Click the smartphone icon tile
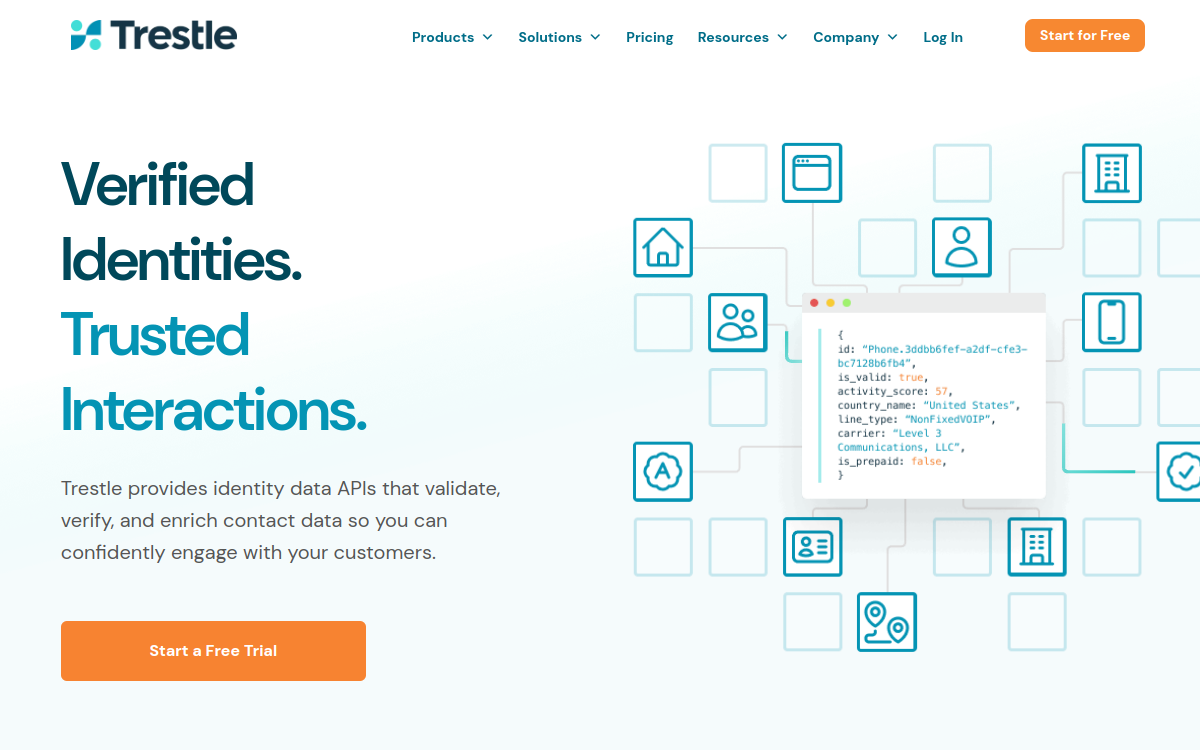 1112,322
